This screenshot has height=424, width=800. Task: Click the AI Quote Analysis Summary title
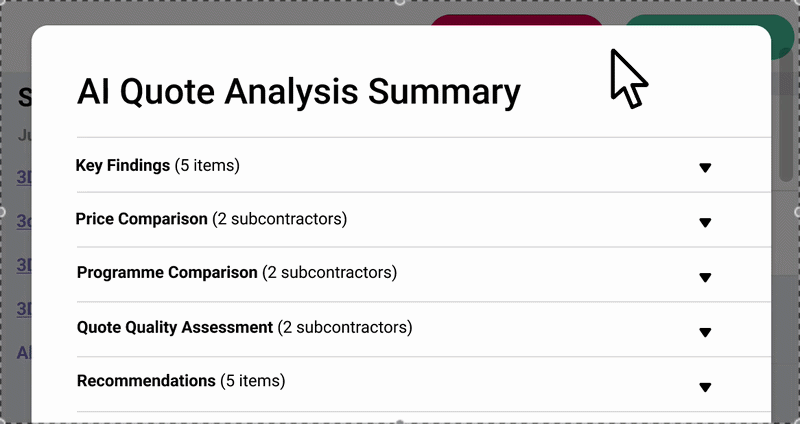pyautogui.click(x=298, y=91)
